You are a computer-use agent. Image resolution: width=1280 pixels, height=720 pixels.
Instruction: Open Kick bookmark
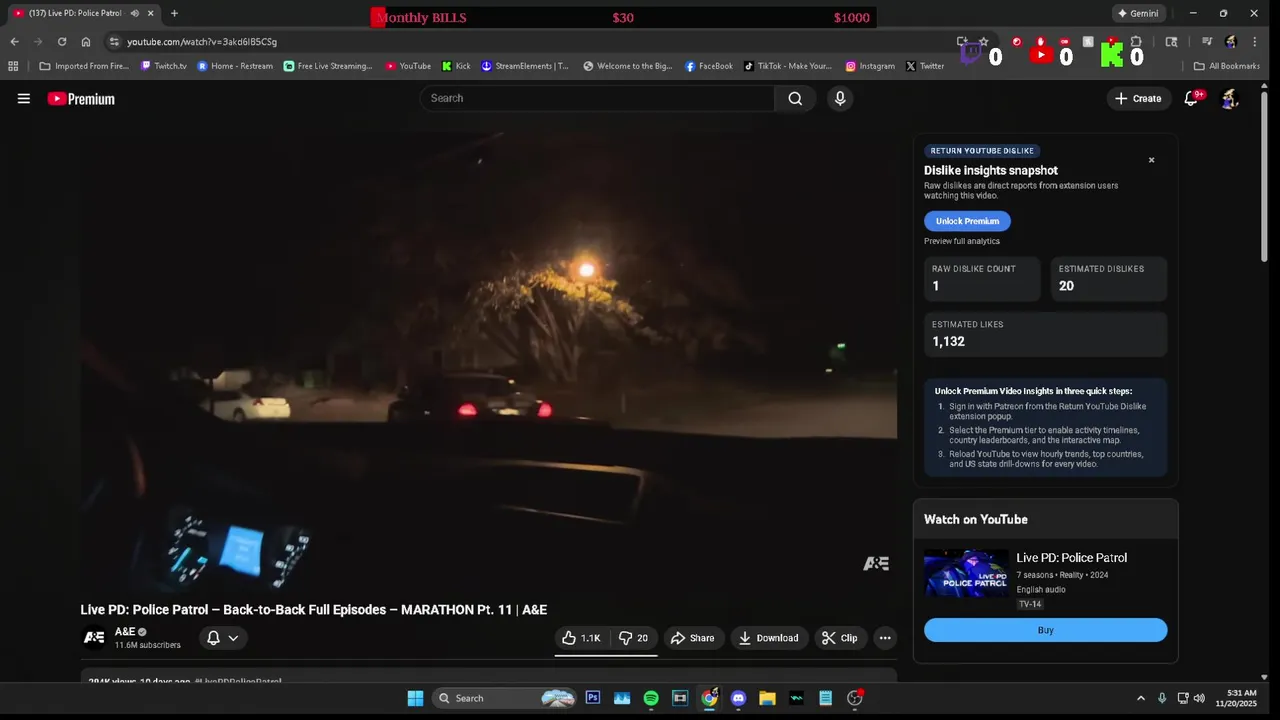click(456, 66)
